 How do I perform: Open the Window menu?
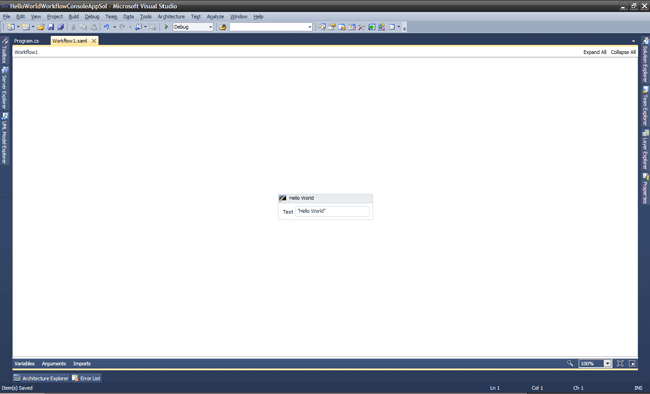[x=239, y=17]
